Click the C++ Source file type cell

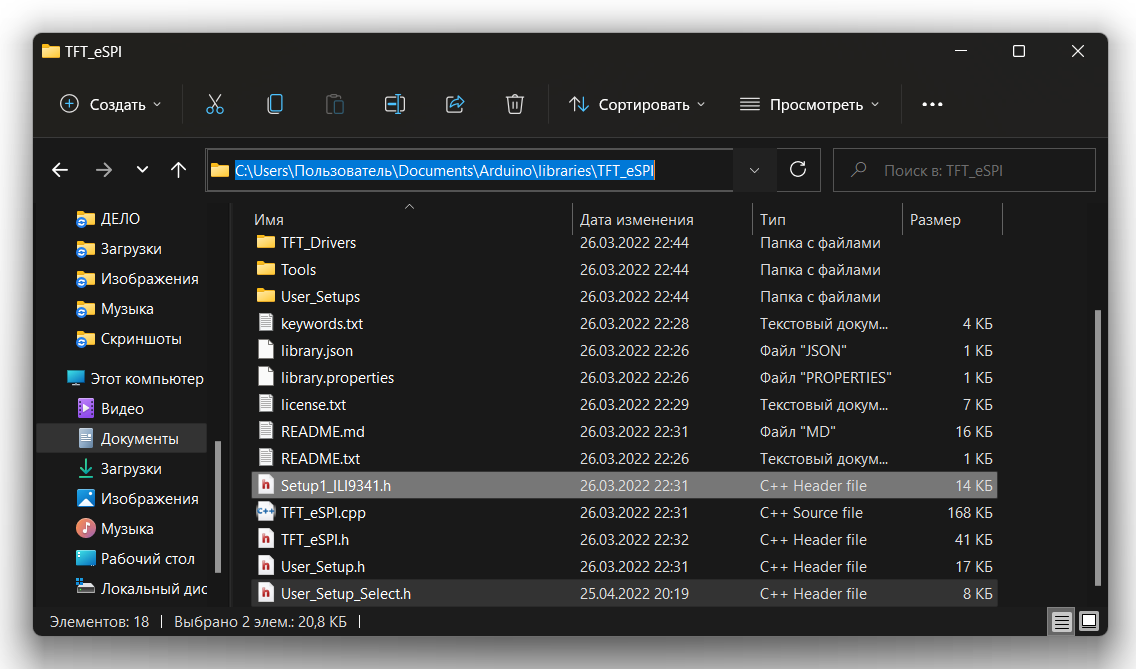point(811,512)
